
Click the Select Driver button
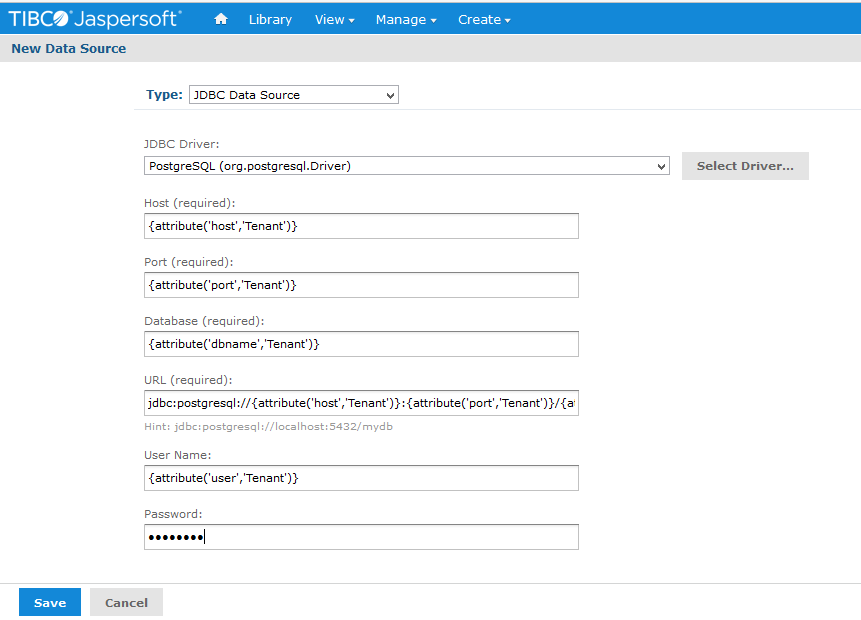pos(745,166)
